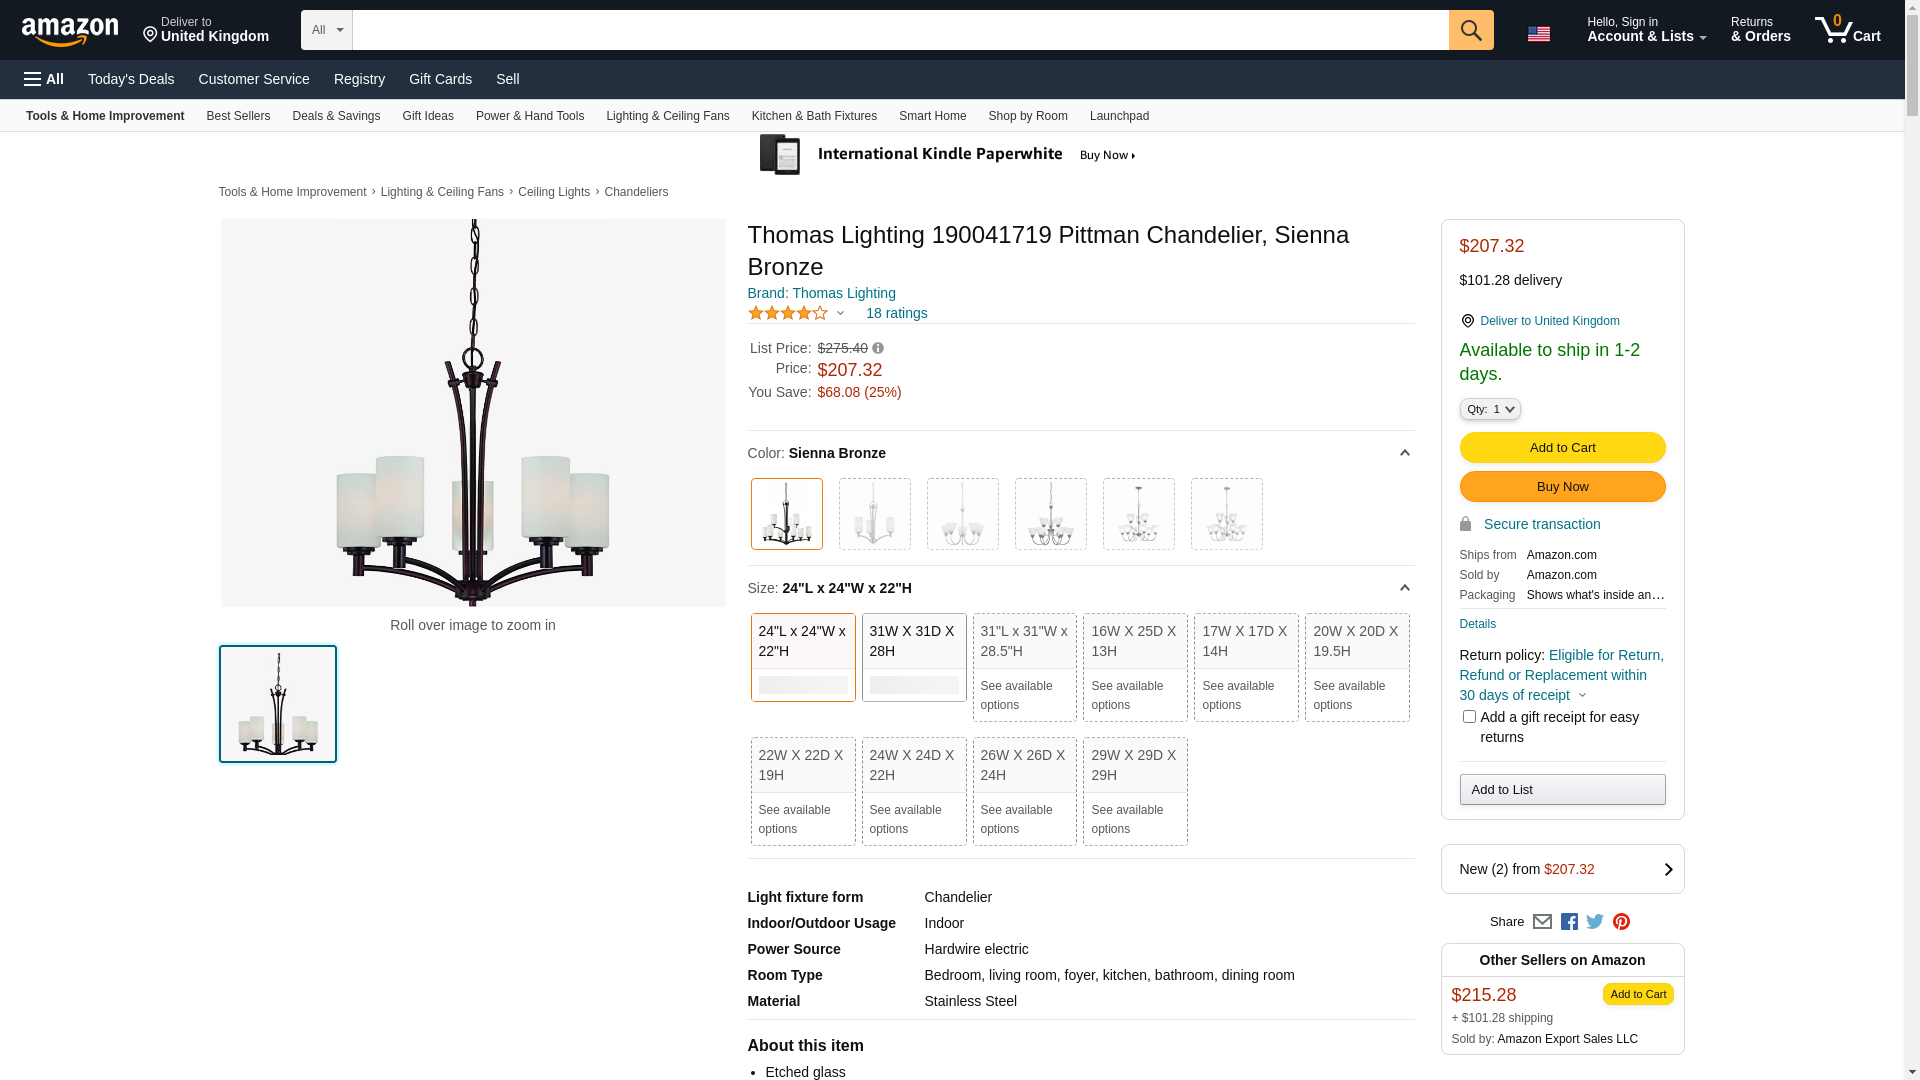Select the 24"L x 24"W x 22"H size option
The width and height of the screenshot is (1920, 1080).
803,657
